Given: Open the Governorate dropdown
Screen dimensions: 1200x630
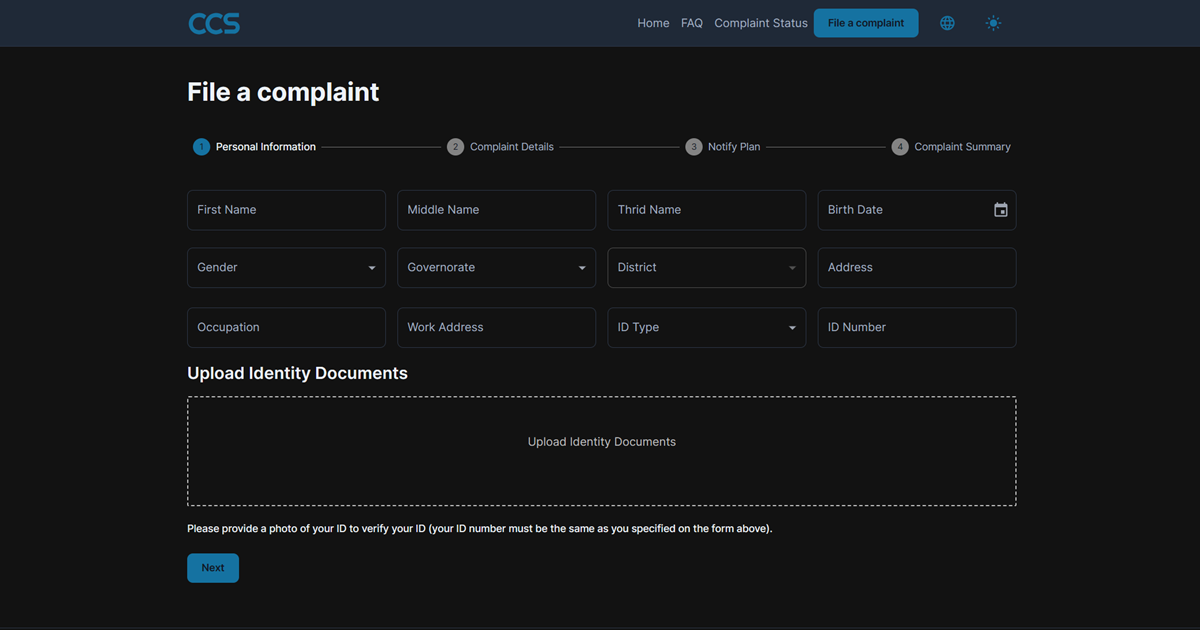Looking at the screenshot, I should 496,268.
